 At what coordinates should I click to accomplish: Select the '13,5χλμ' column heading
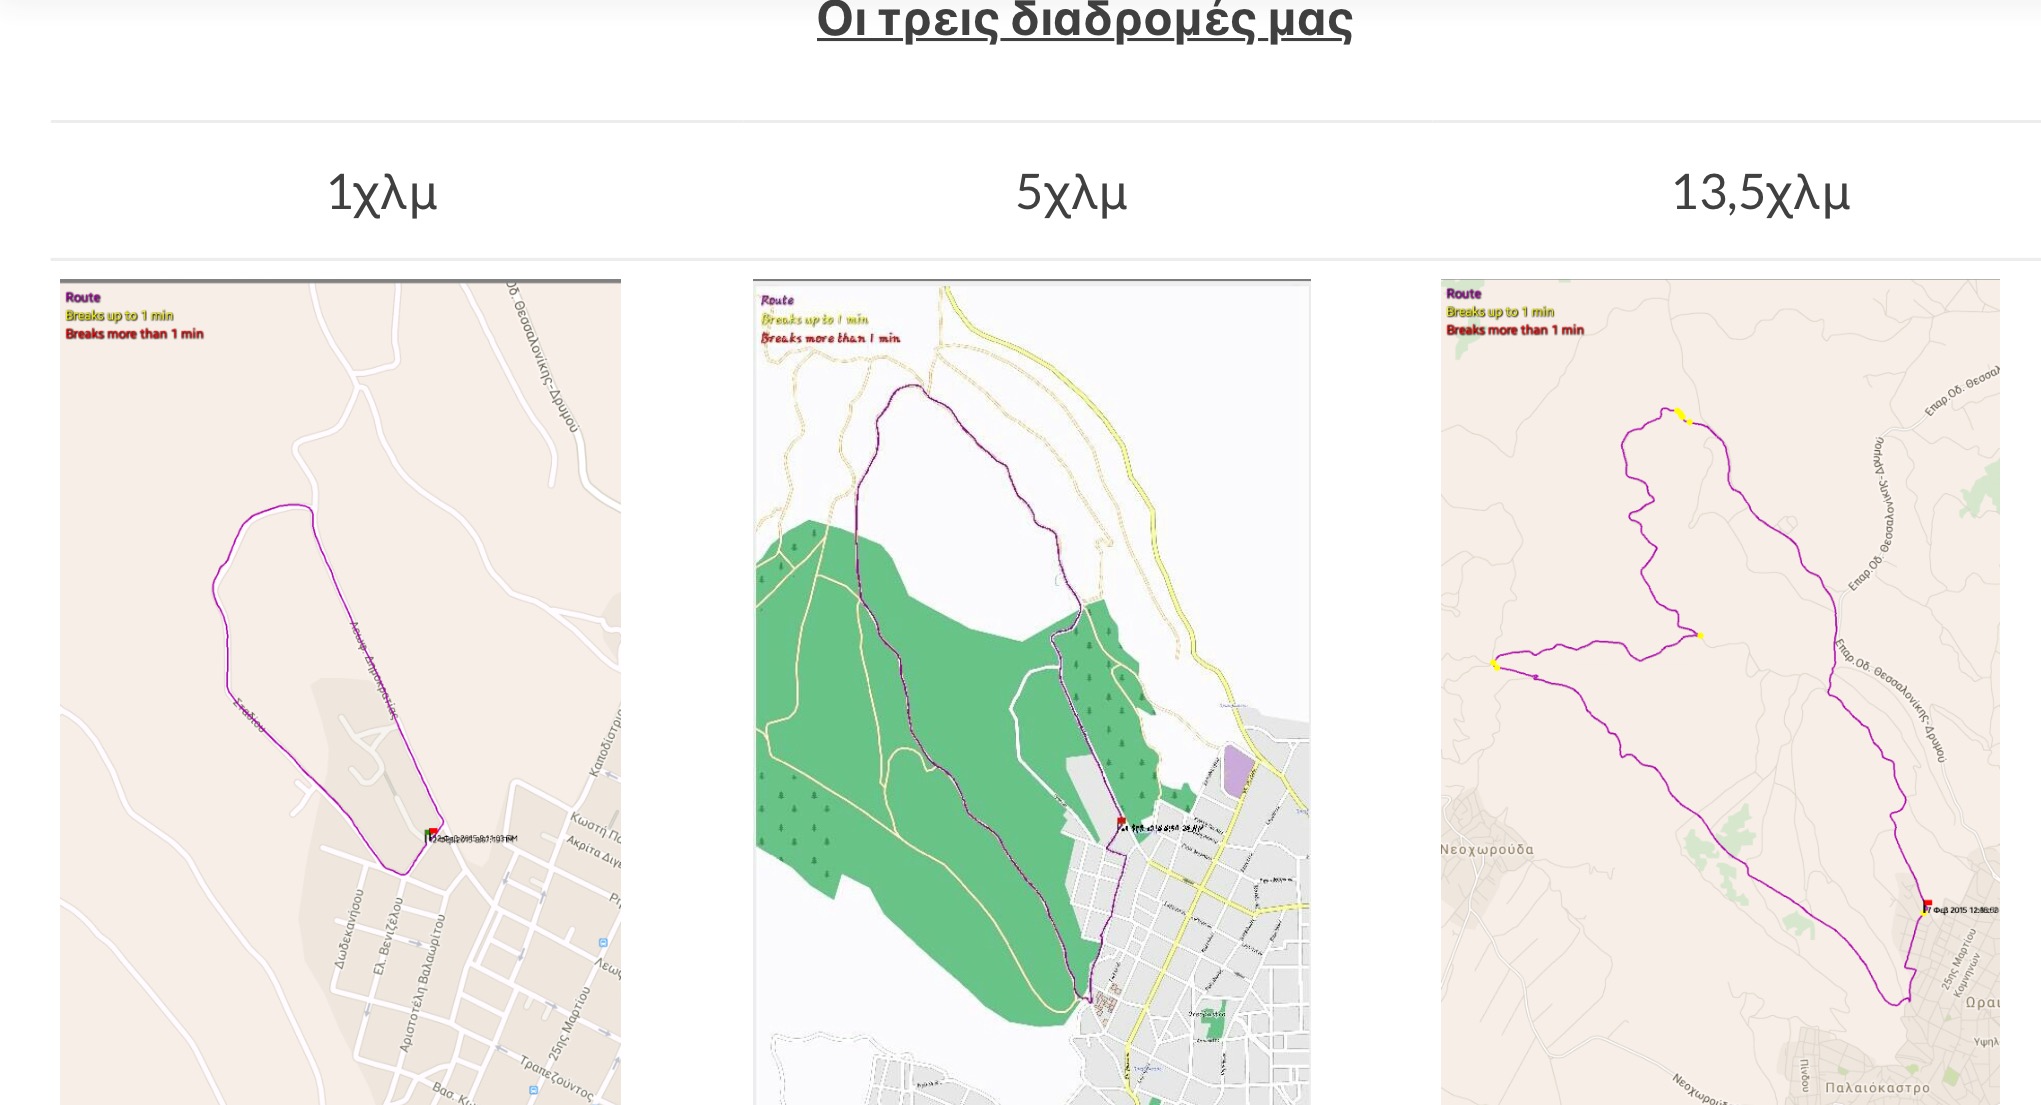1760,192
